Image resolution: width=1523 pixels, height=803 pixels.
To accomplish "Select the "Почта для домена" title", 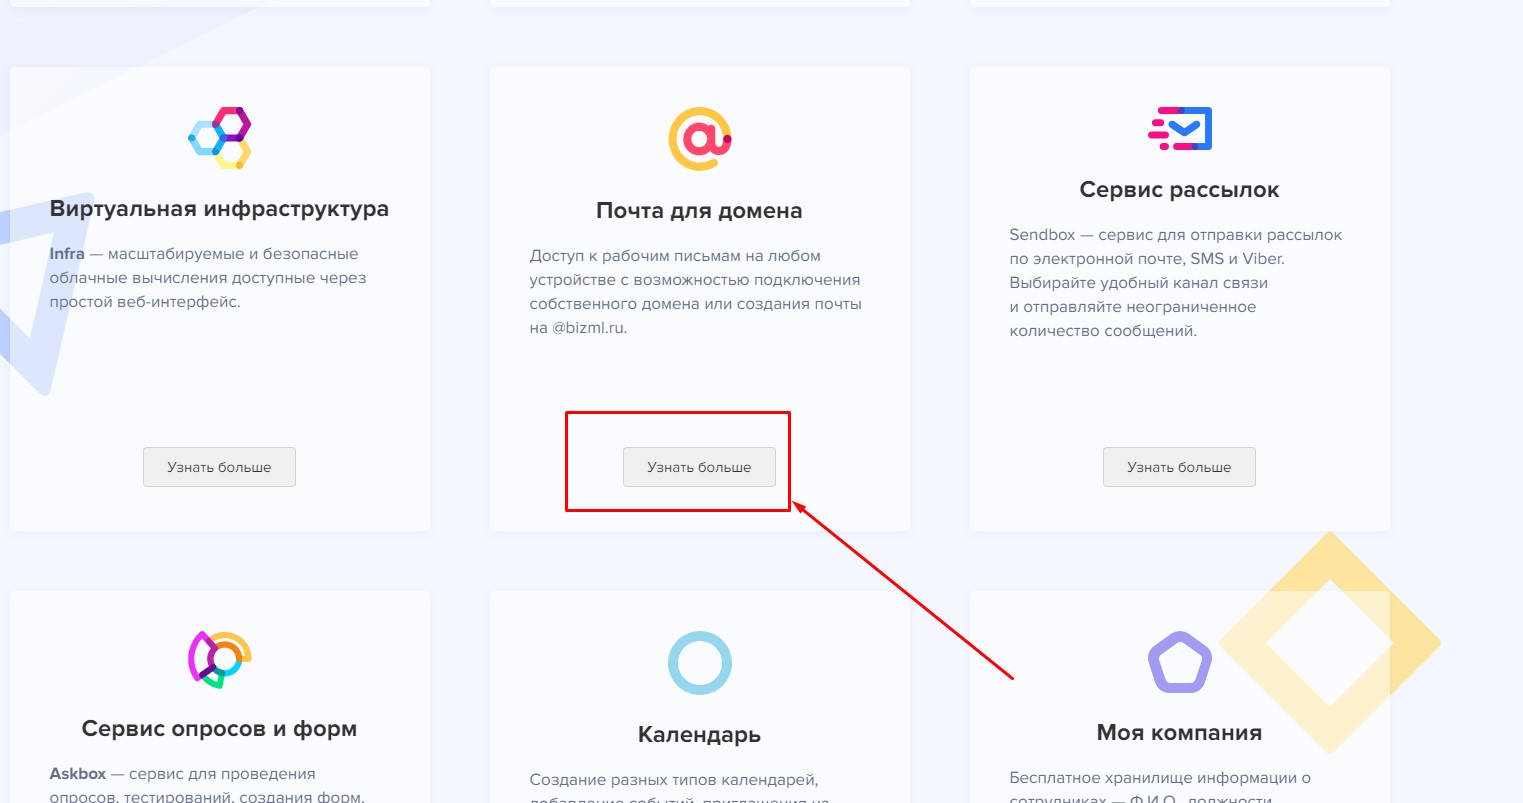I will [x=699, y=211].
